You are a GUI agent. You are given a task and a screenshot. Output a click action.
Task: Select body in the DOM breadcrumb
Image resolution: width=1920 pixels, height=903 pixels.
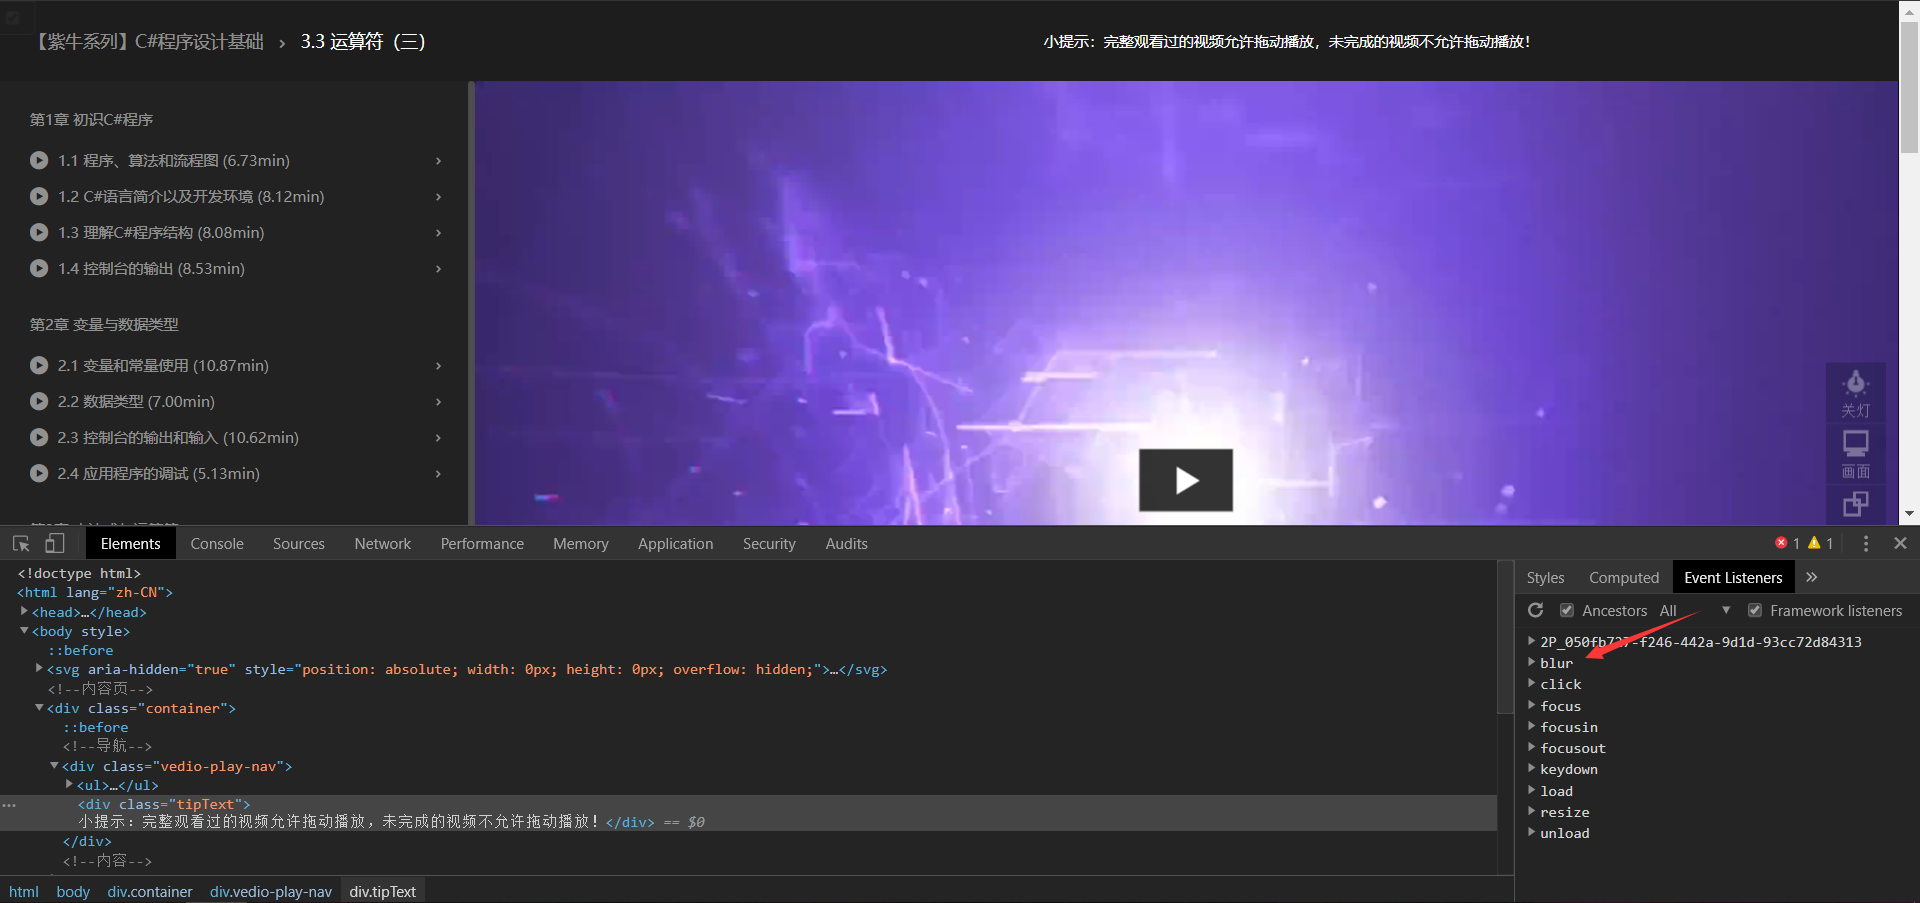point(73,891)
